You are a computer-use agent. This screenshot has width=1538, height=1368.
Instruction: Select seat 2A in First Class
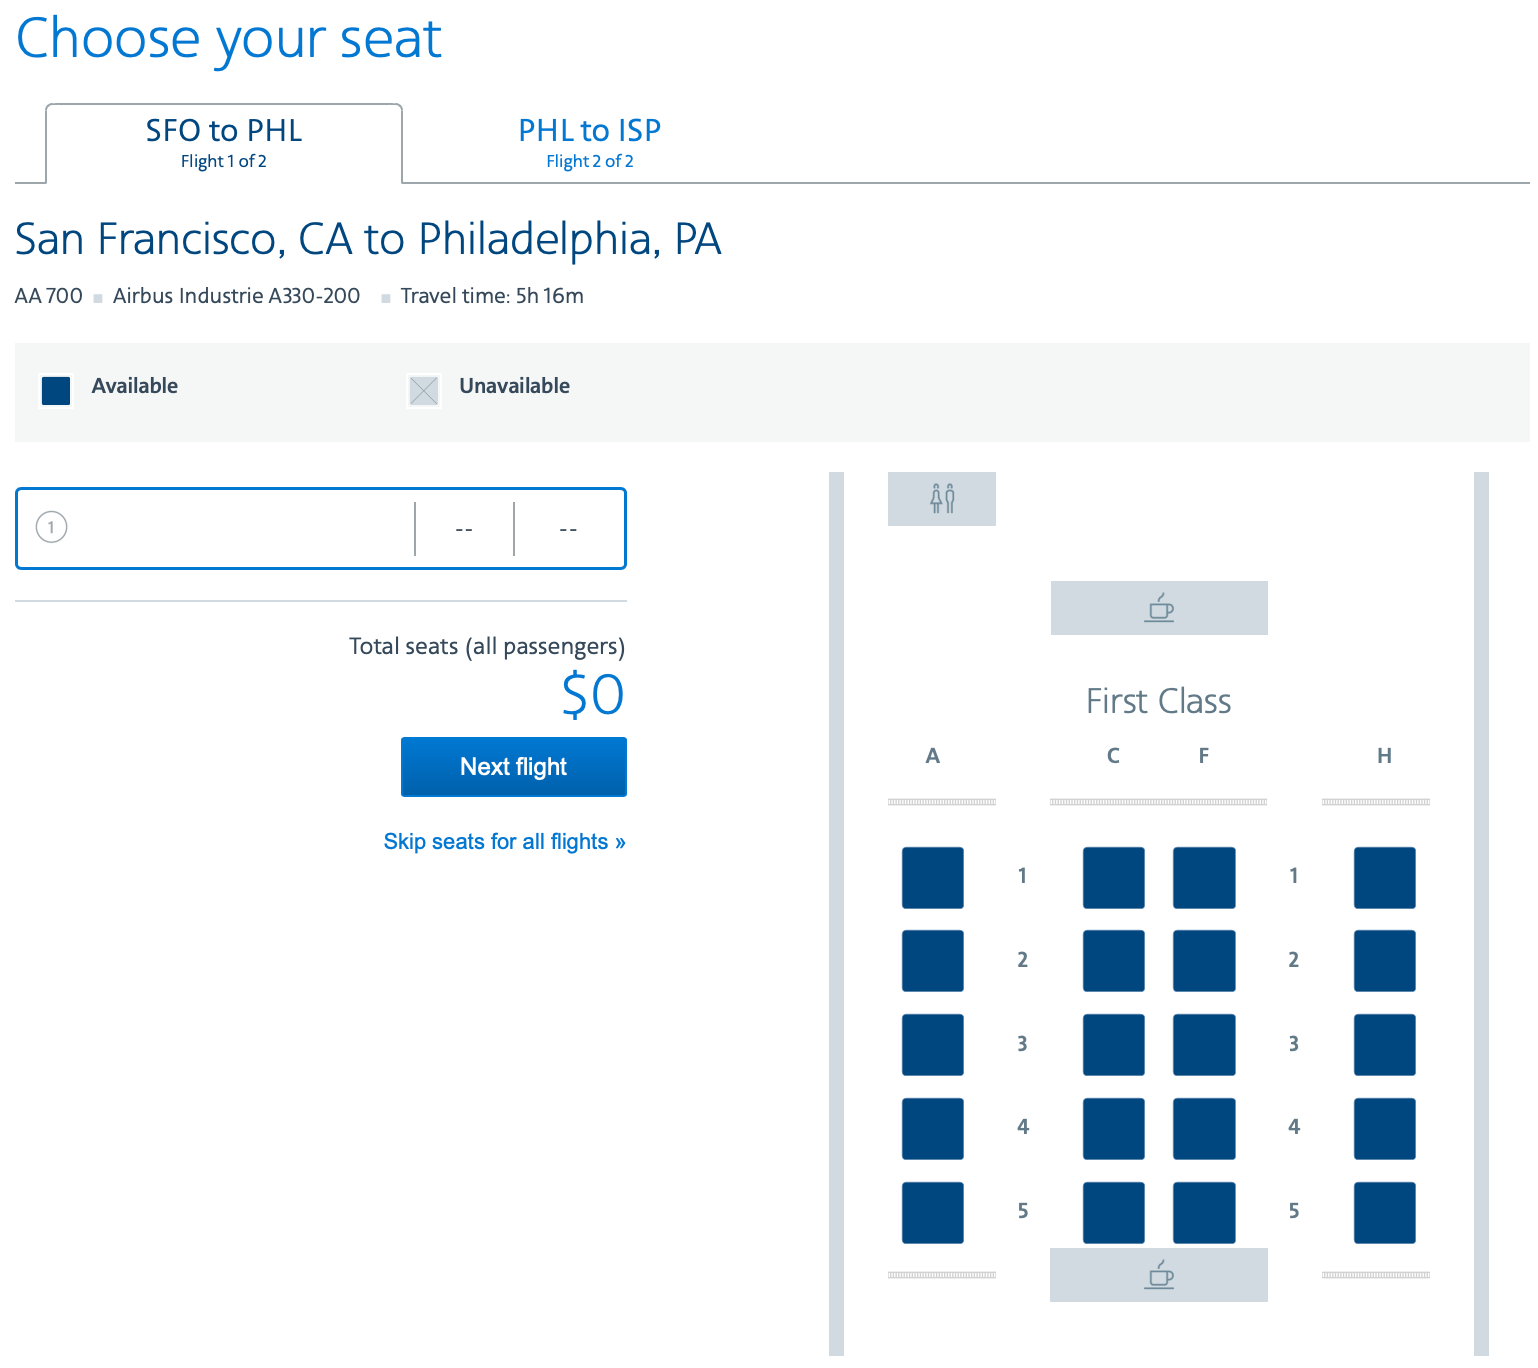point(932,961)
